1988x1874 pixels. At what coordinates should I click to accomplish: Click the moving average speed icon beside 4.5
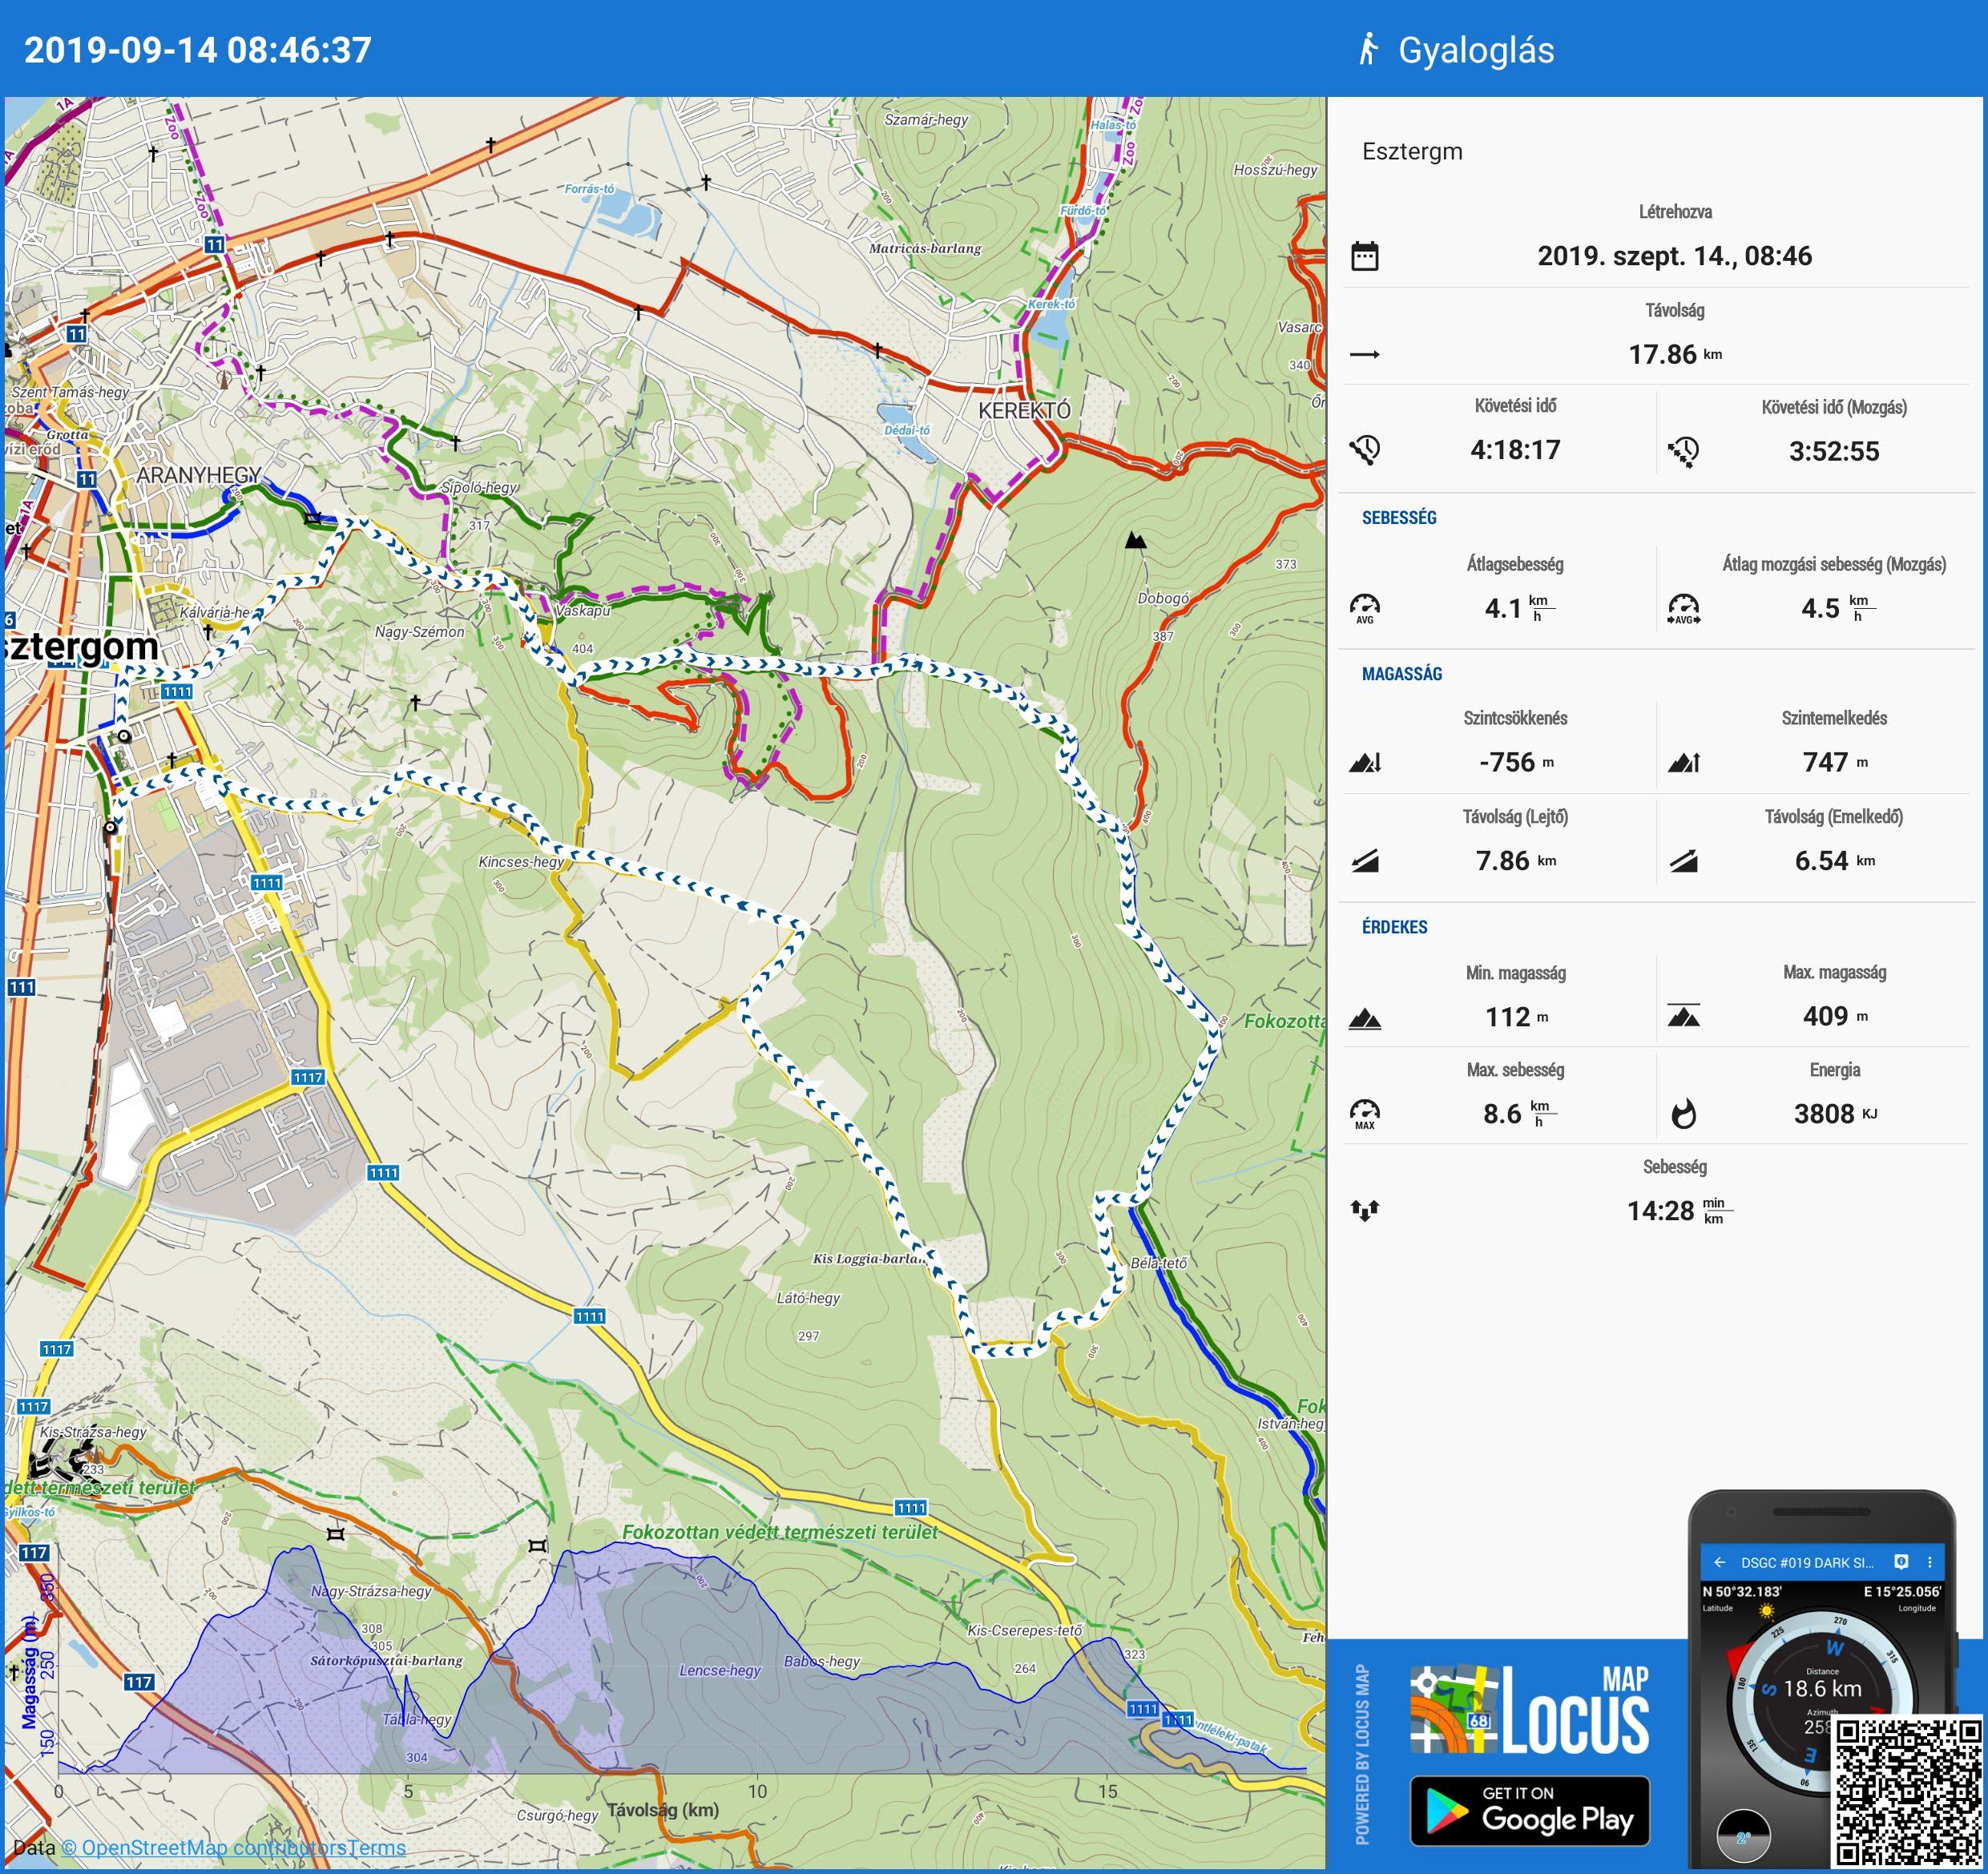(x=1684, y=608)
